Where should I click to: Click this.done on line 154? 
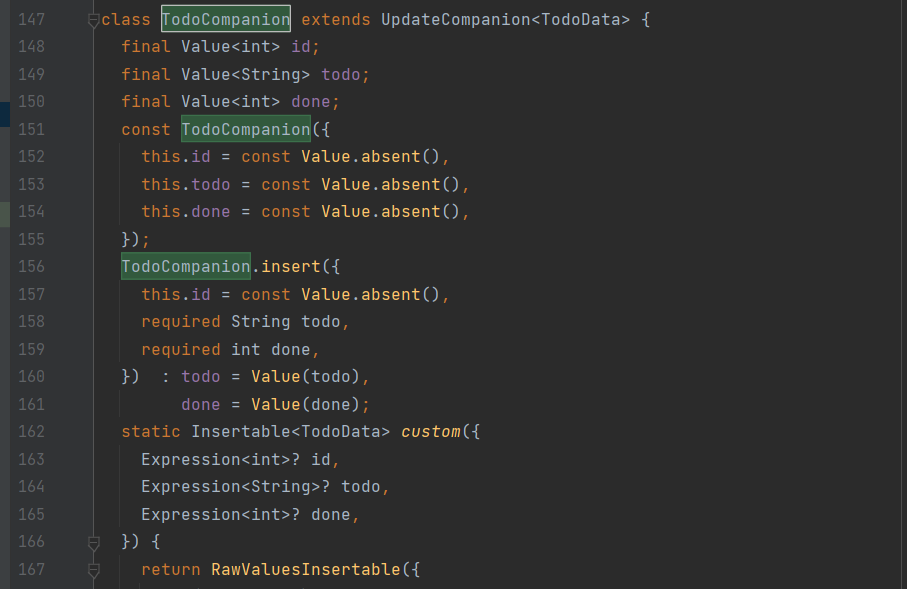[x=186, y=211]
